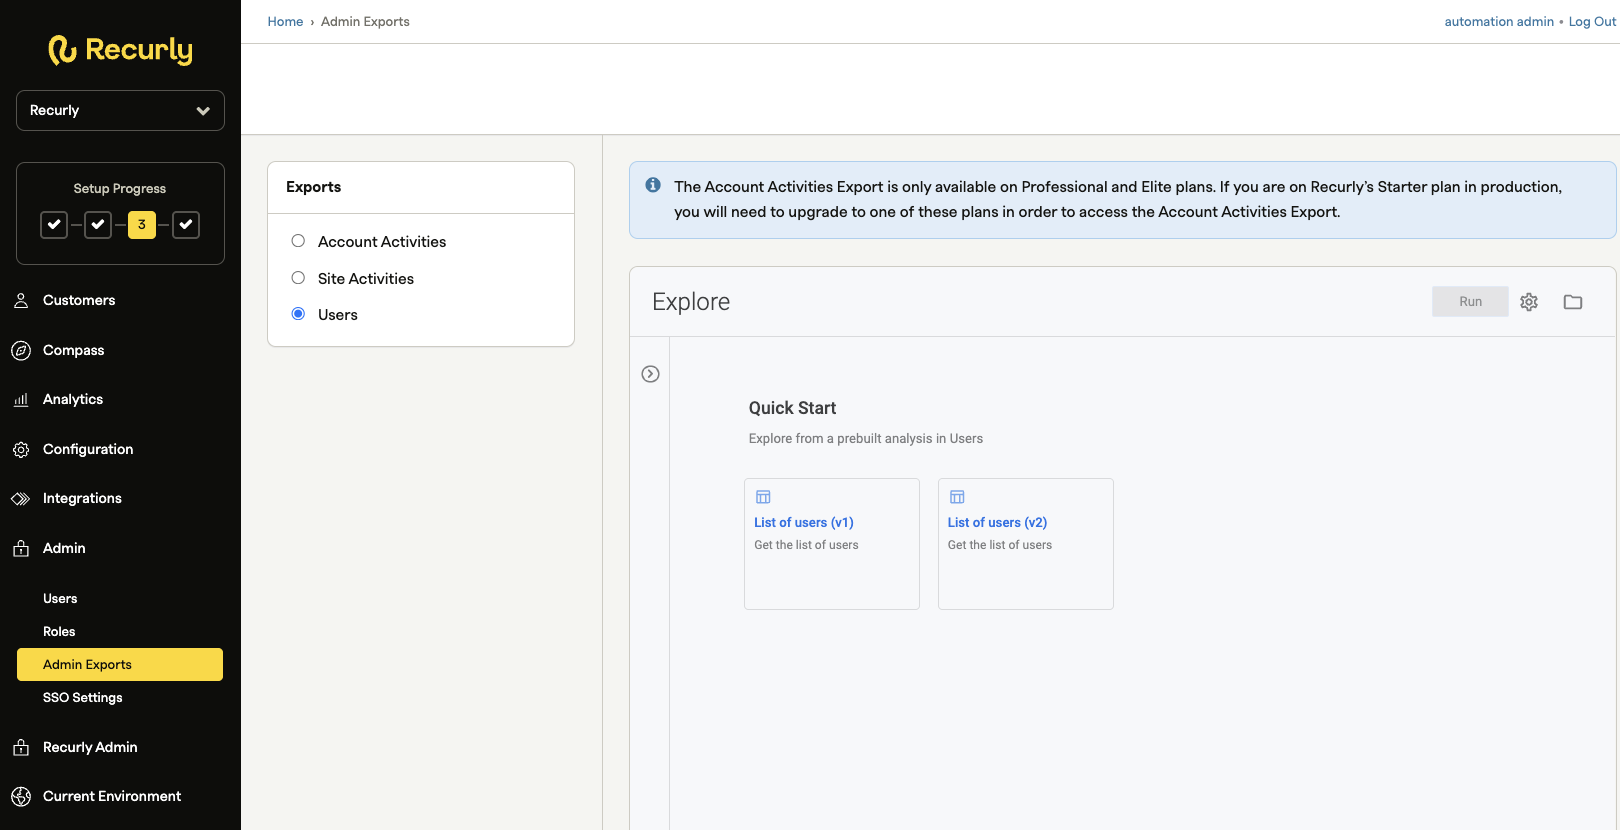
Task: Click the Integrations icon
Action: (x=21, y=498)
